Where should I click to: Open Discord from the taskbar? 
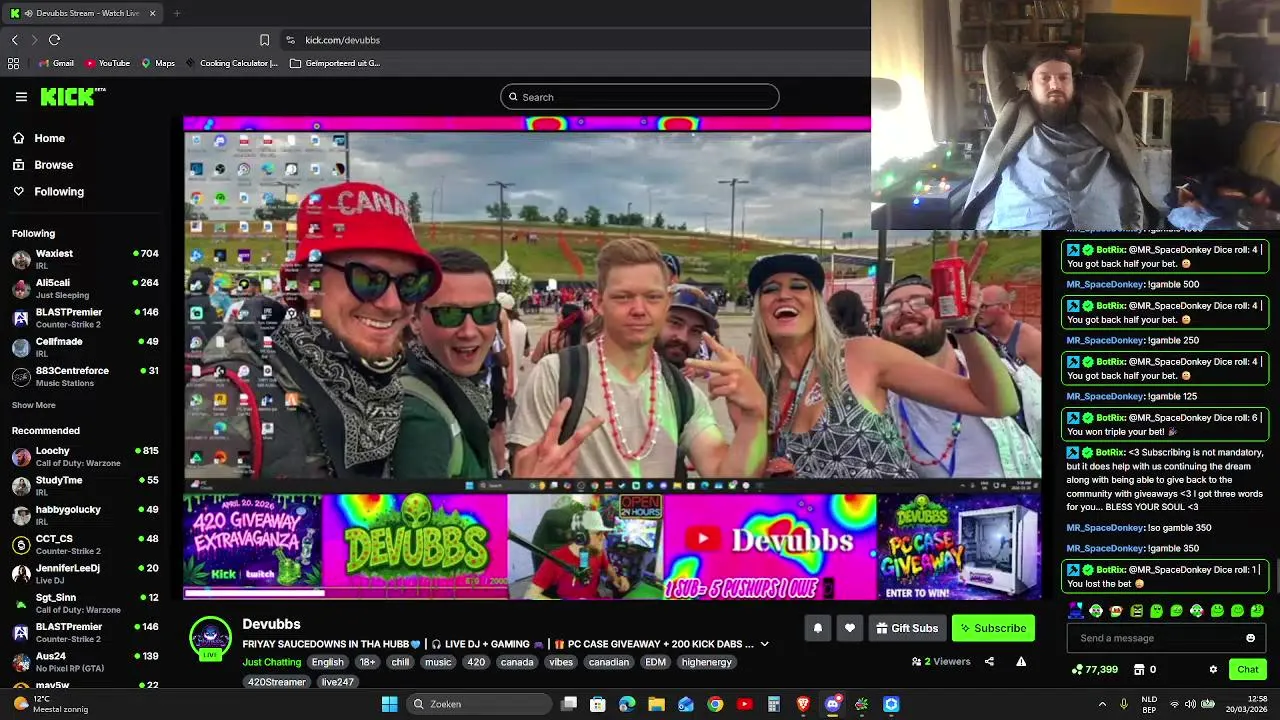point(832,704)
